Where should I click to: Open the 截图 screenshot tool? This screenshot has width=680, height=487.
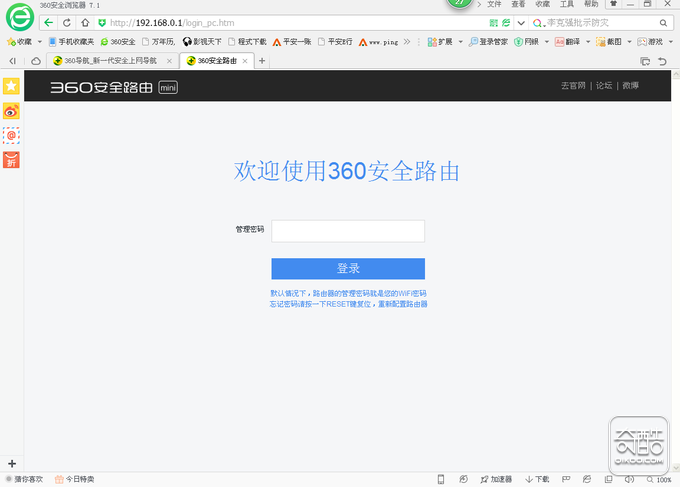(609, 42)
